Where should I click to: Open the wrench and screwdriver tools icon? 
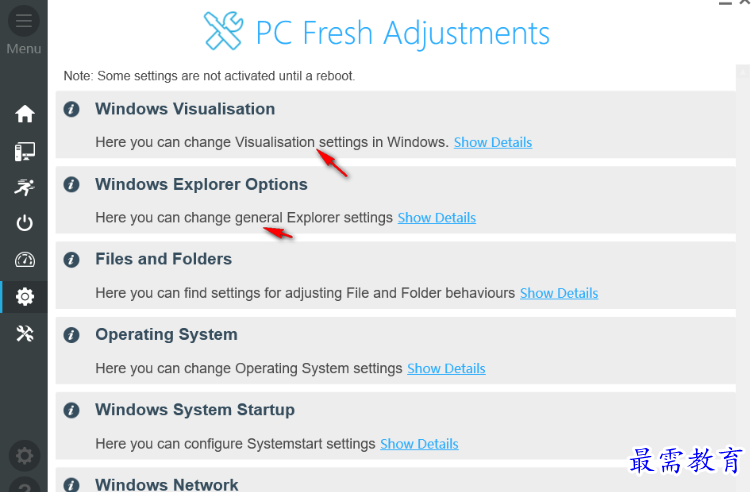[24, 333]
